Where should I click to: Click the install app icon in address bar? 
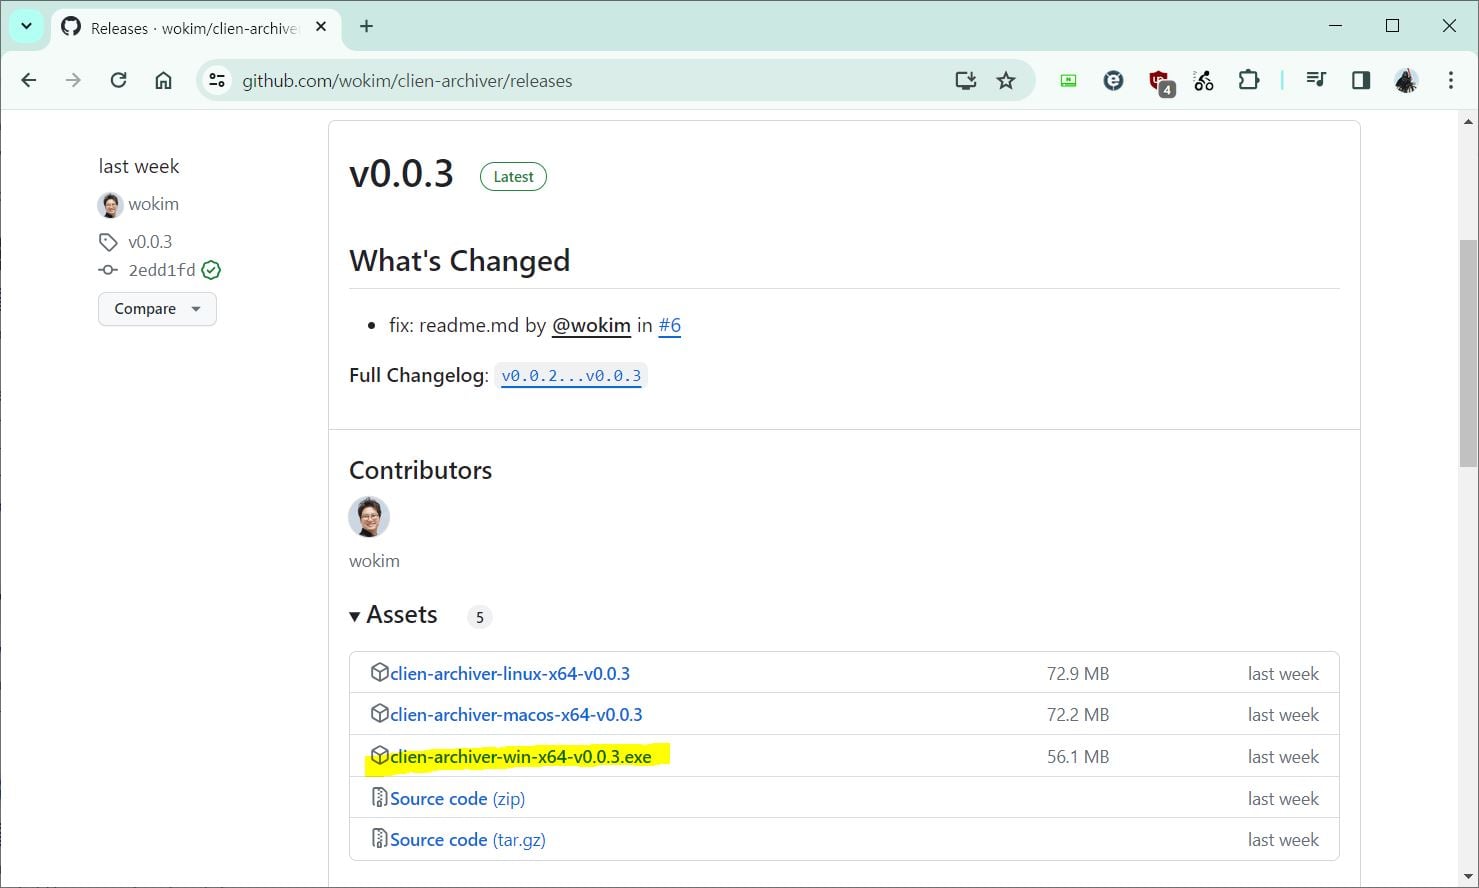(x=965, y=81)
